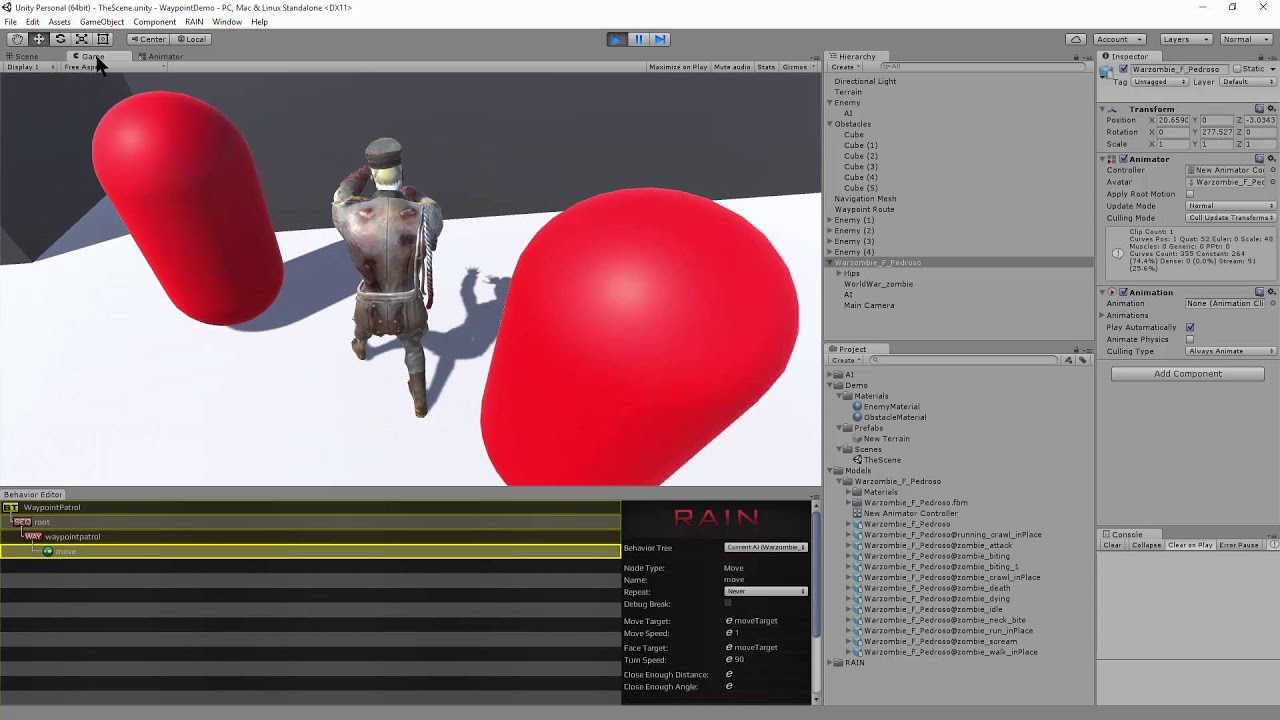Open the GameObject menu
This screenshot has width=1280, height=720.
tap(102, 22)
